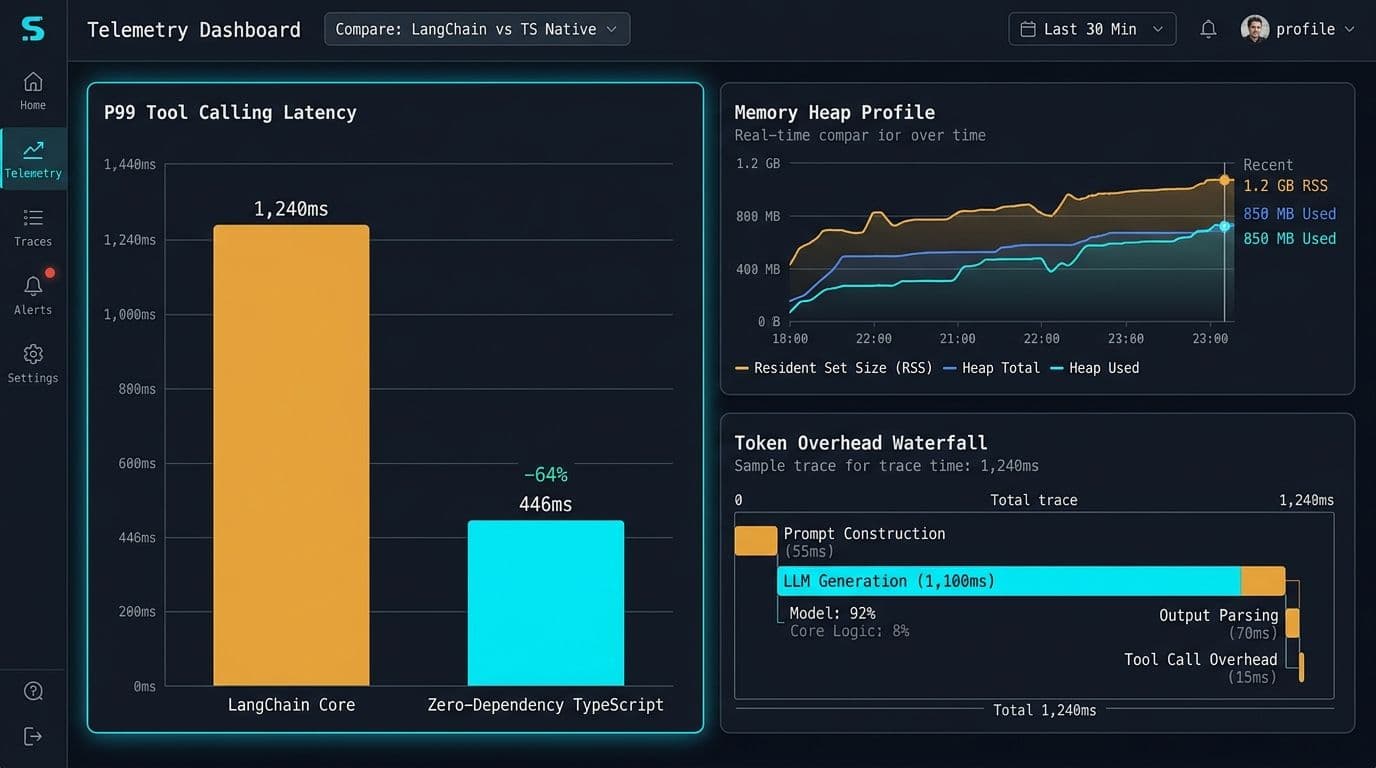Screen dimensions: 1376x768
Task: Expand the profile menu chevron
Action: (1349, 29)
